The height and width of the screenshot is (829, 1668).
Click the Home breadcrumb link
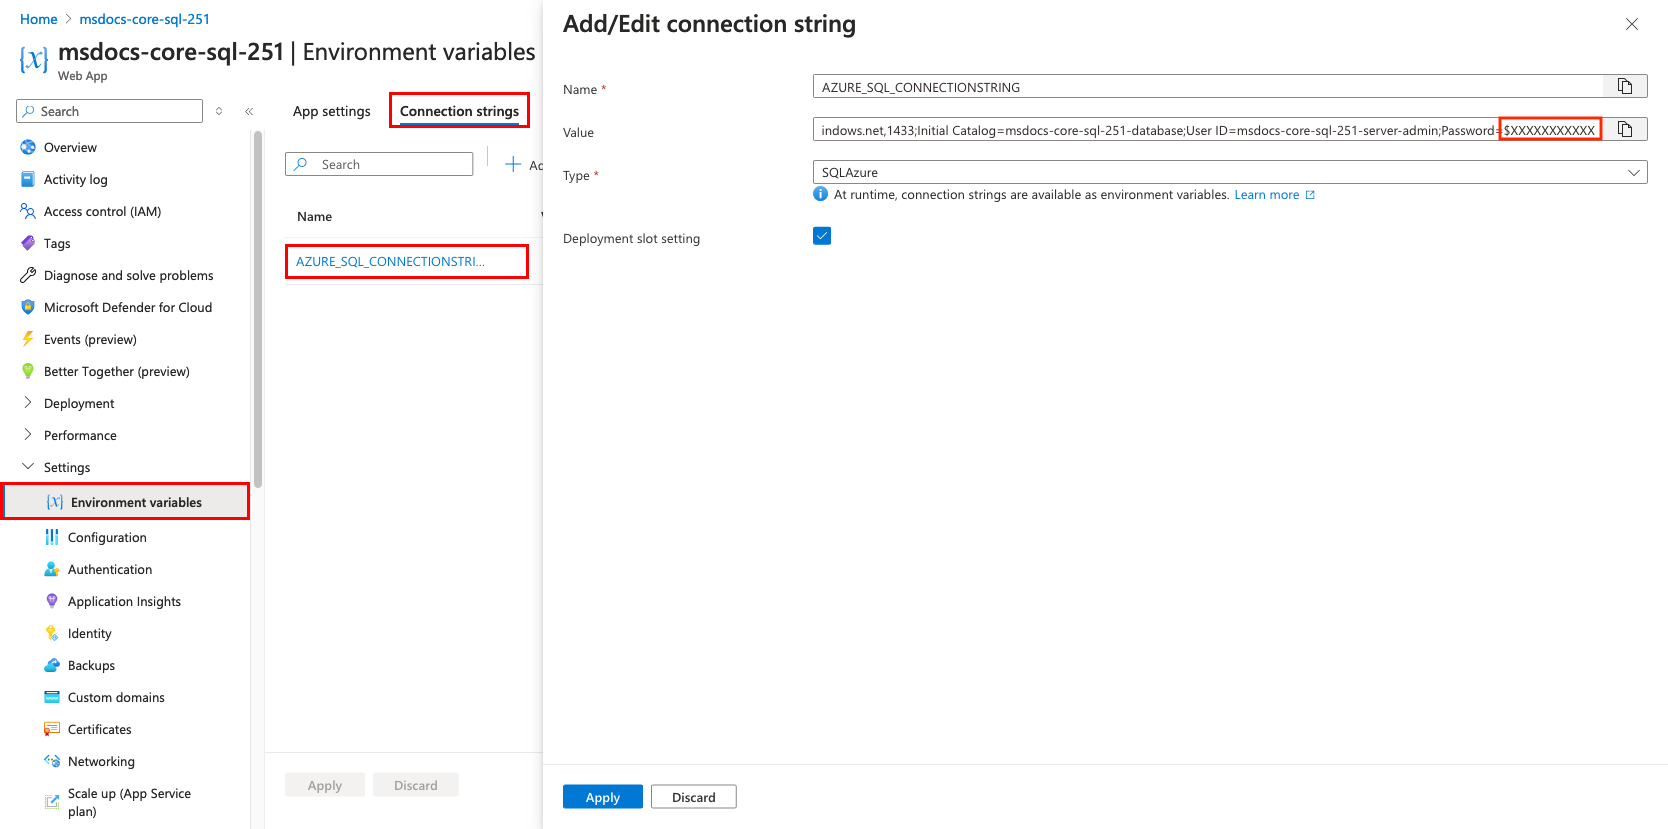[x=39, y=18]
